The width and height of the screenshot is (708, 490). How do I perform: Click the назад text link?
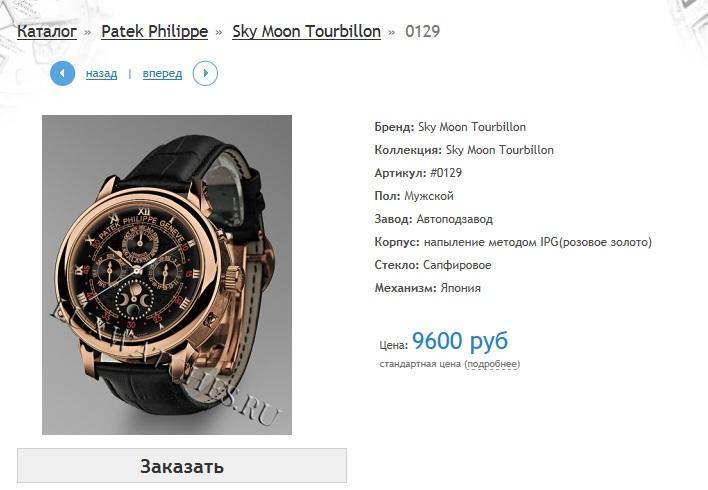[101, 73]
